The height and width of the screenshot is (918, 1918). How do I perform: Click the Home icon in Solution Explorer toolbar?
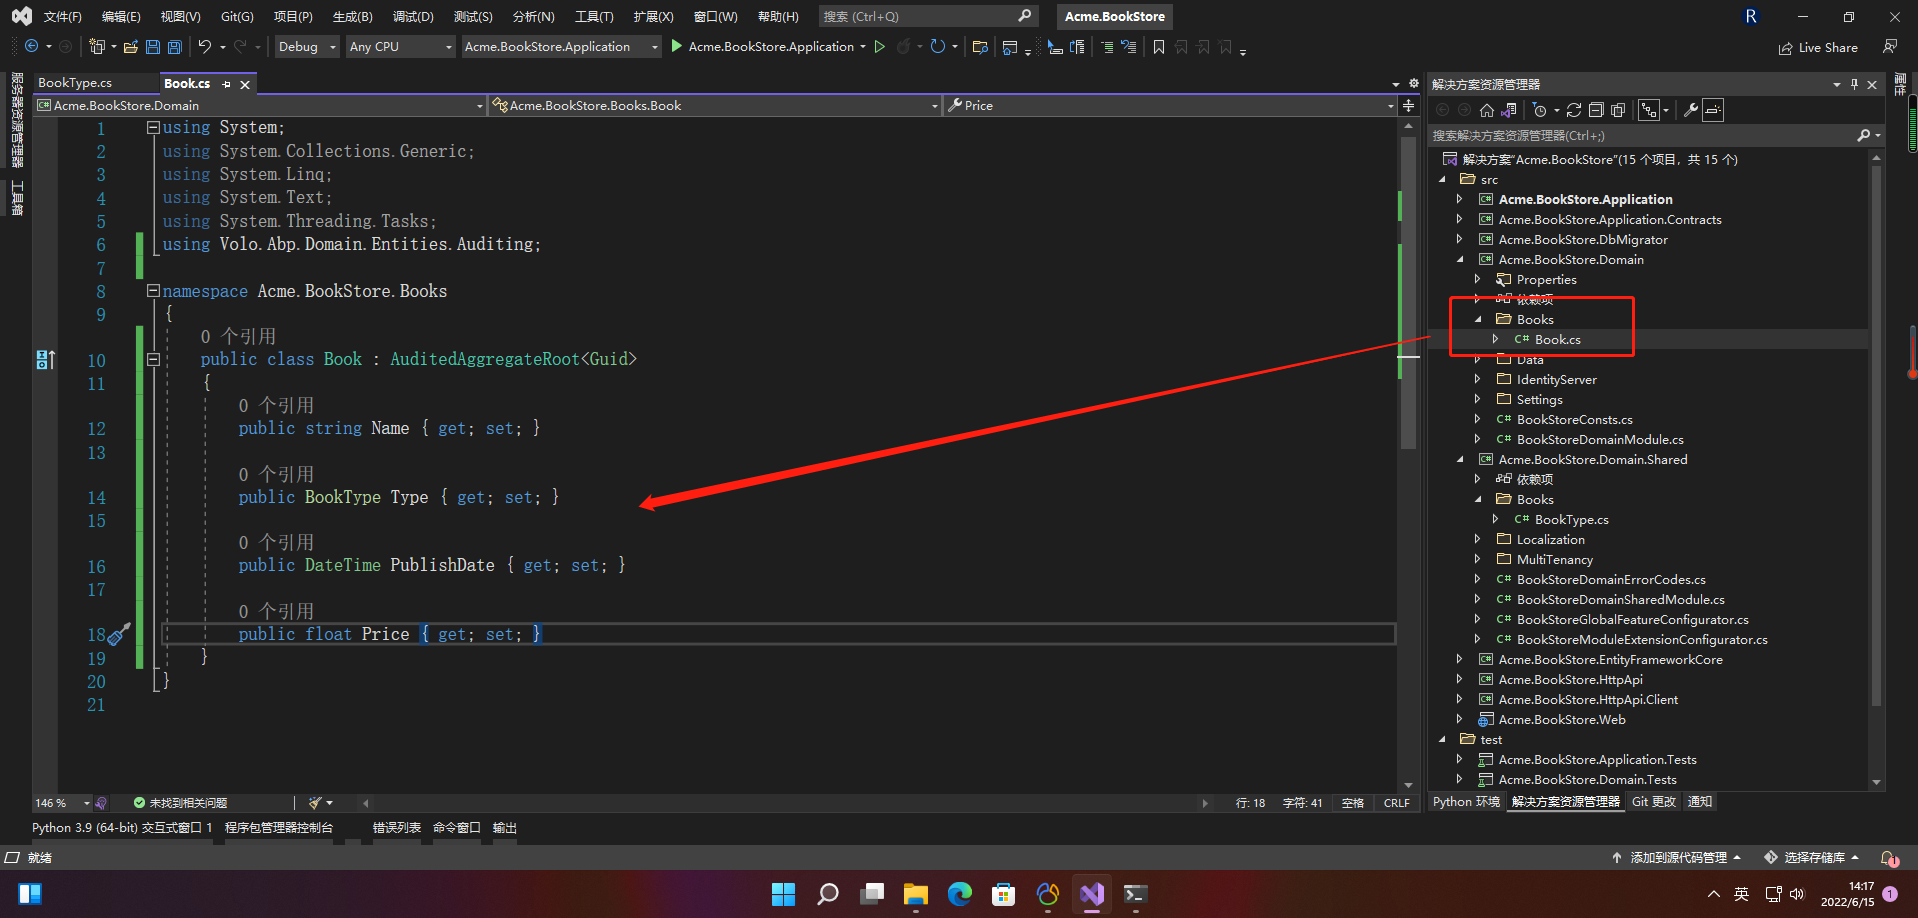click(x=1487, y=110)
